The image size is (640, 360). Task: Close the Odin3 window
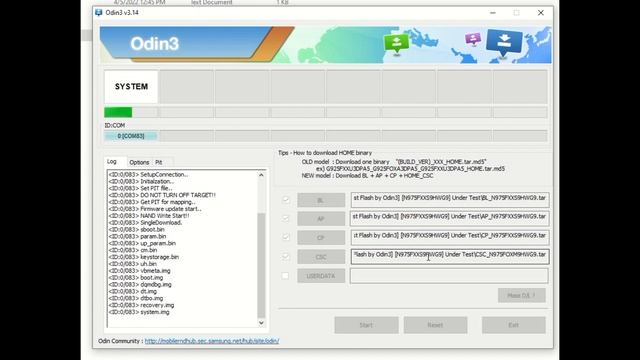(541, 13)
